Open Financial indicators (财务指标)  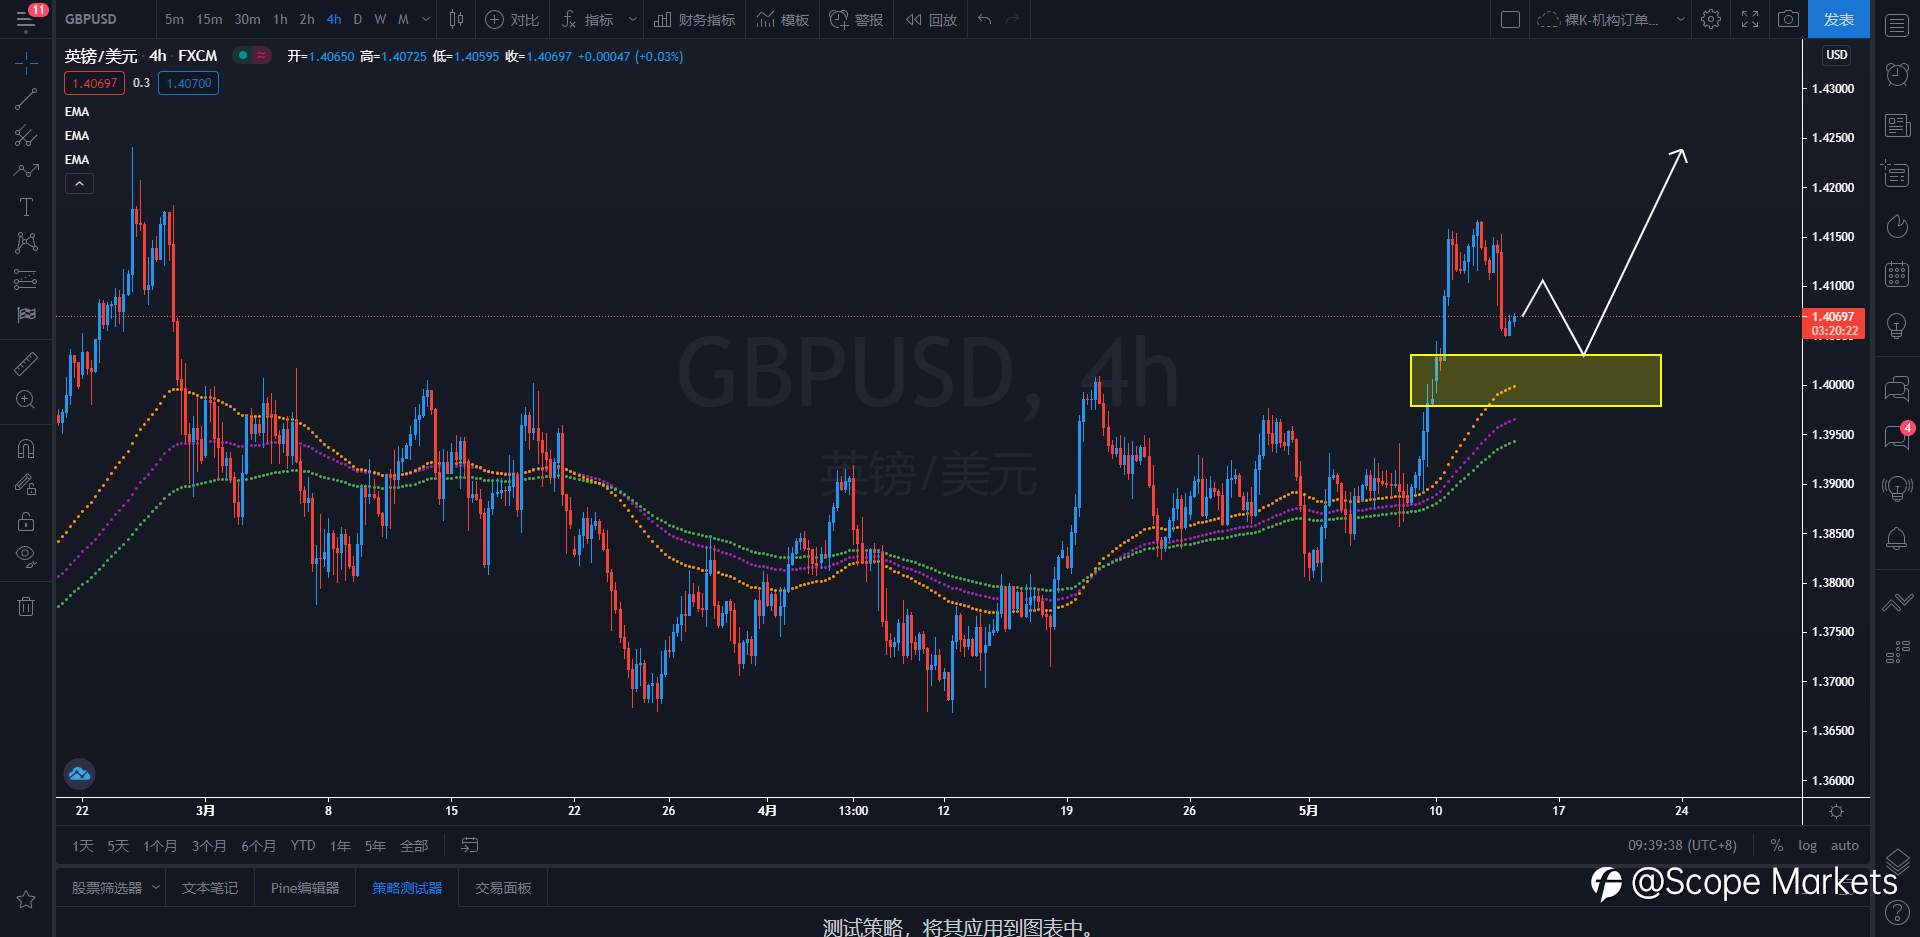[694, 19]
